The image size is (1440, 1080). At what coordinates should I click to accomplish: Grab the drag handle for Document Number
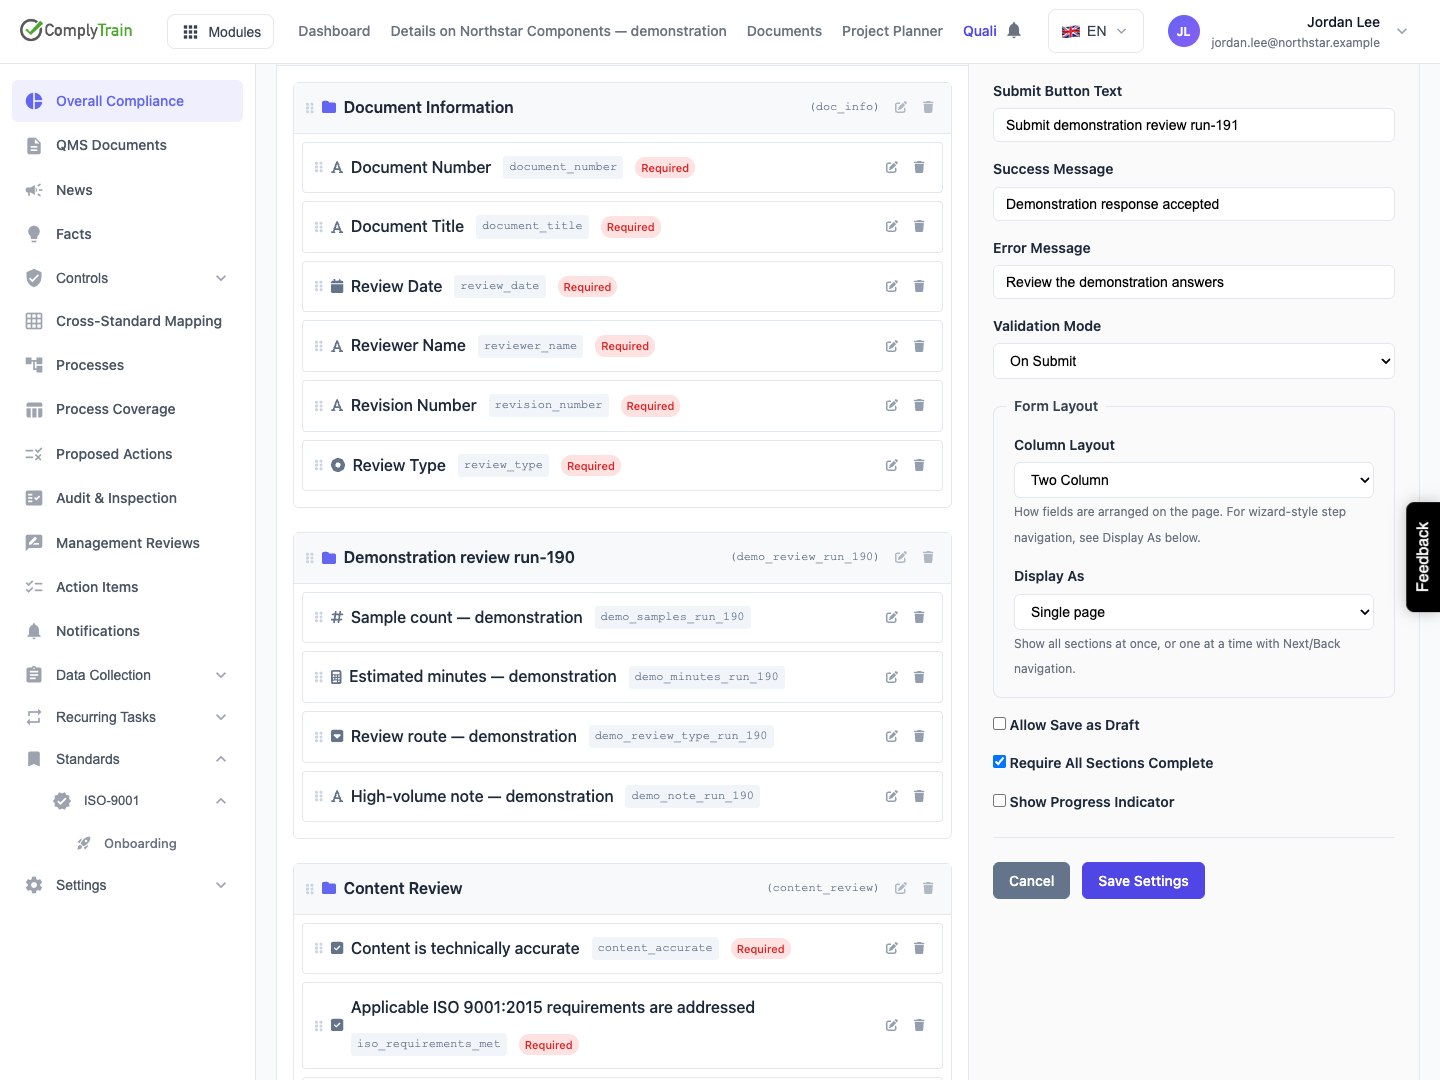click(318, 167)
